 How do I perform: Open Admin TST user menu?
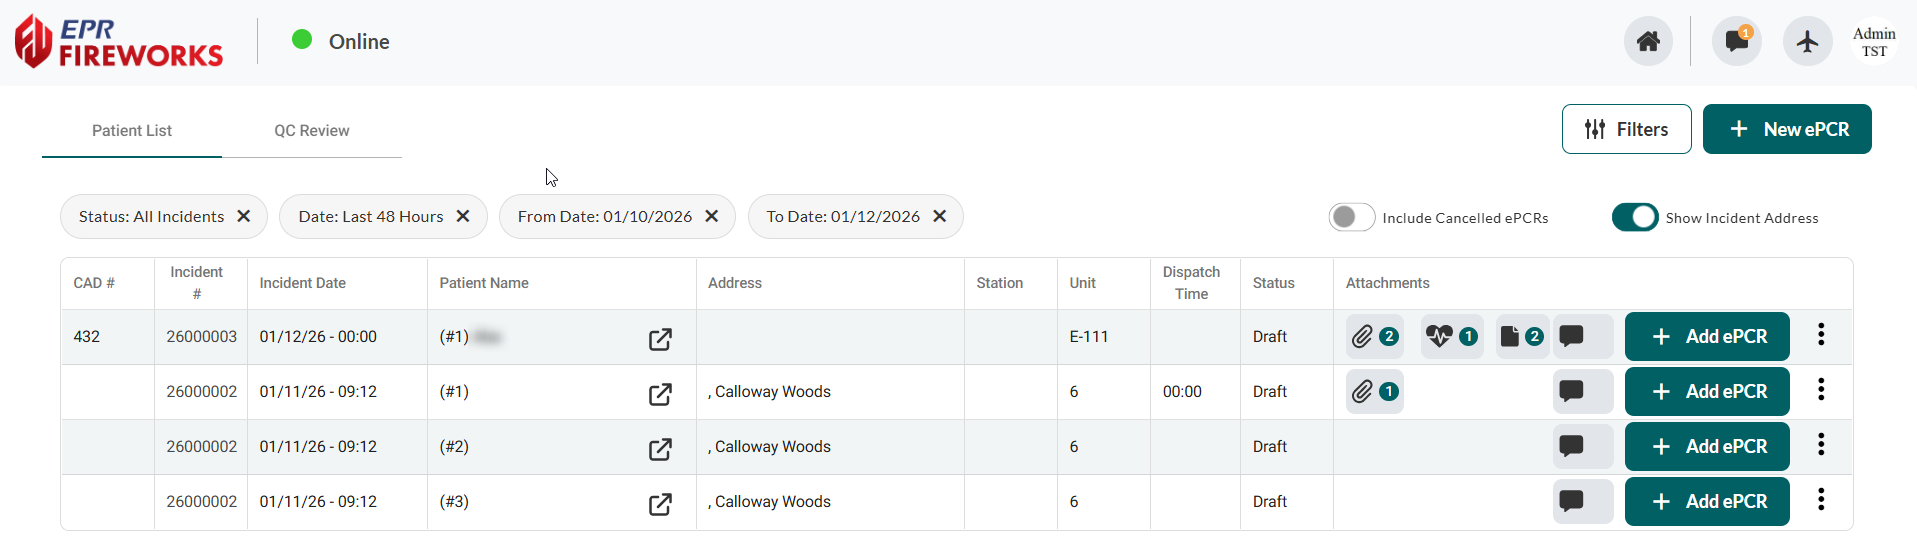tap(1873, 42)
